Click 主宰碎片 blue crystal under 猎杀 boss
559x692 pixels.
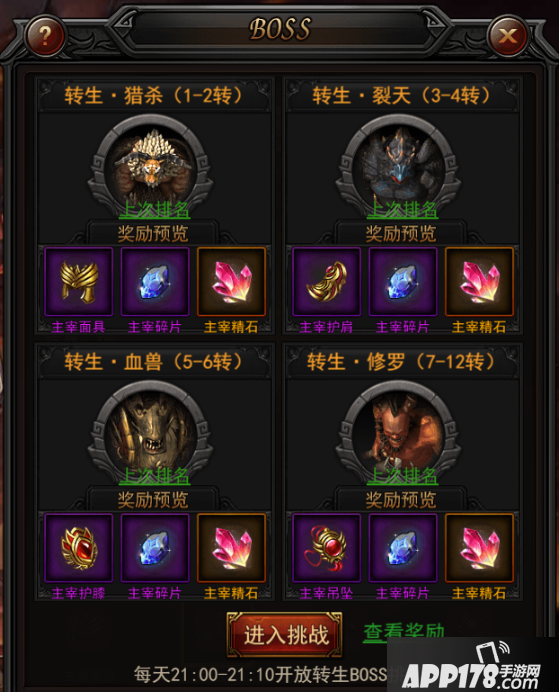click(x=155, y=282)
